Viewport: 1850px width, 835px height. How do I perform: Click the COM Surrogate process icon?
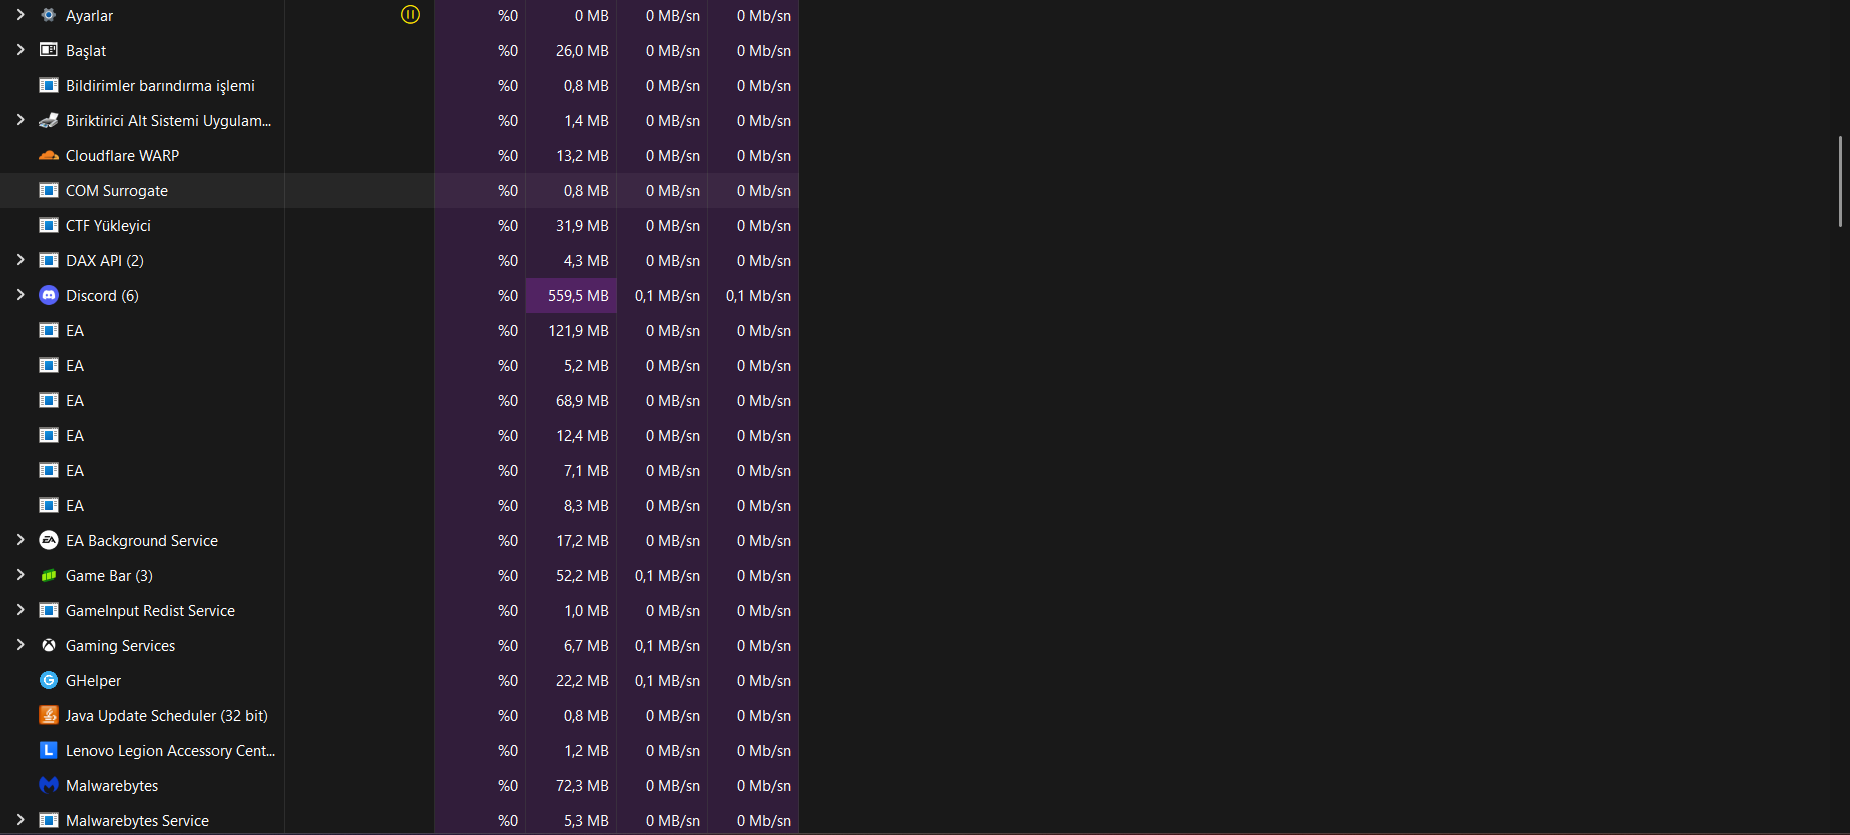(x=48, y=190)
